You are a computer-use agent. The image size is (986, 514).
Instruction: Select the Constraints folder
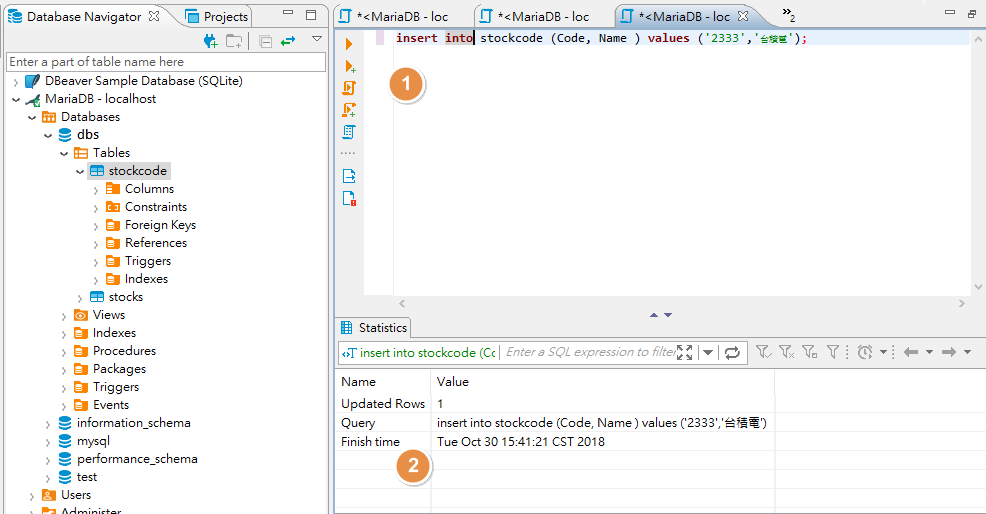147,207
